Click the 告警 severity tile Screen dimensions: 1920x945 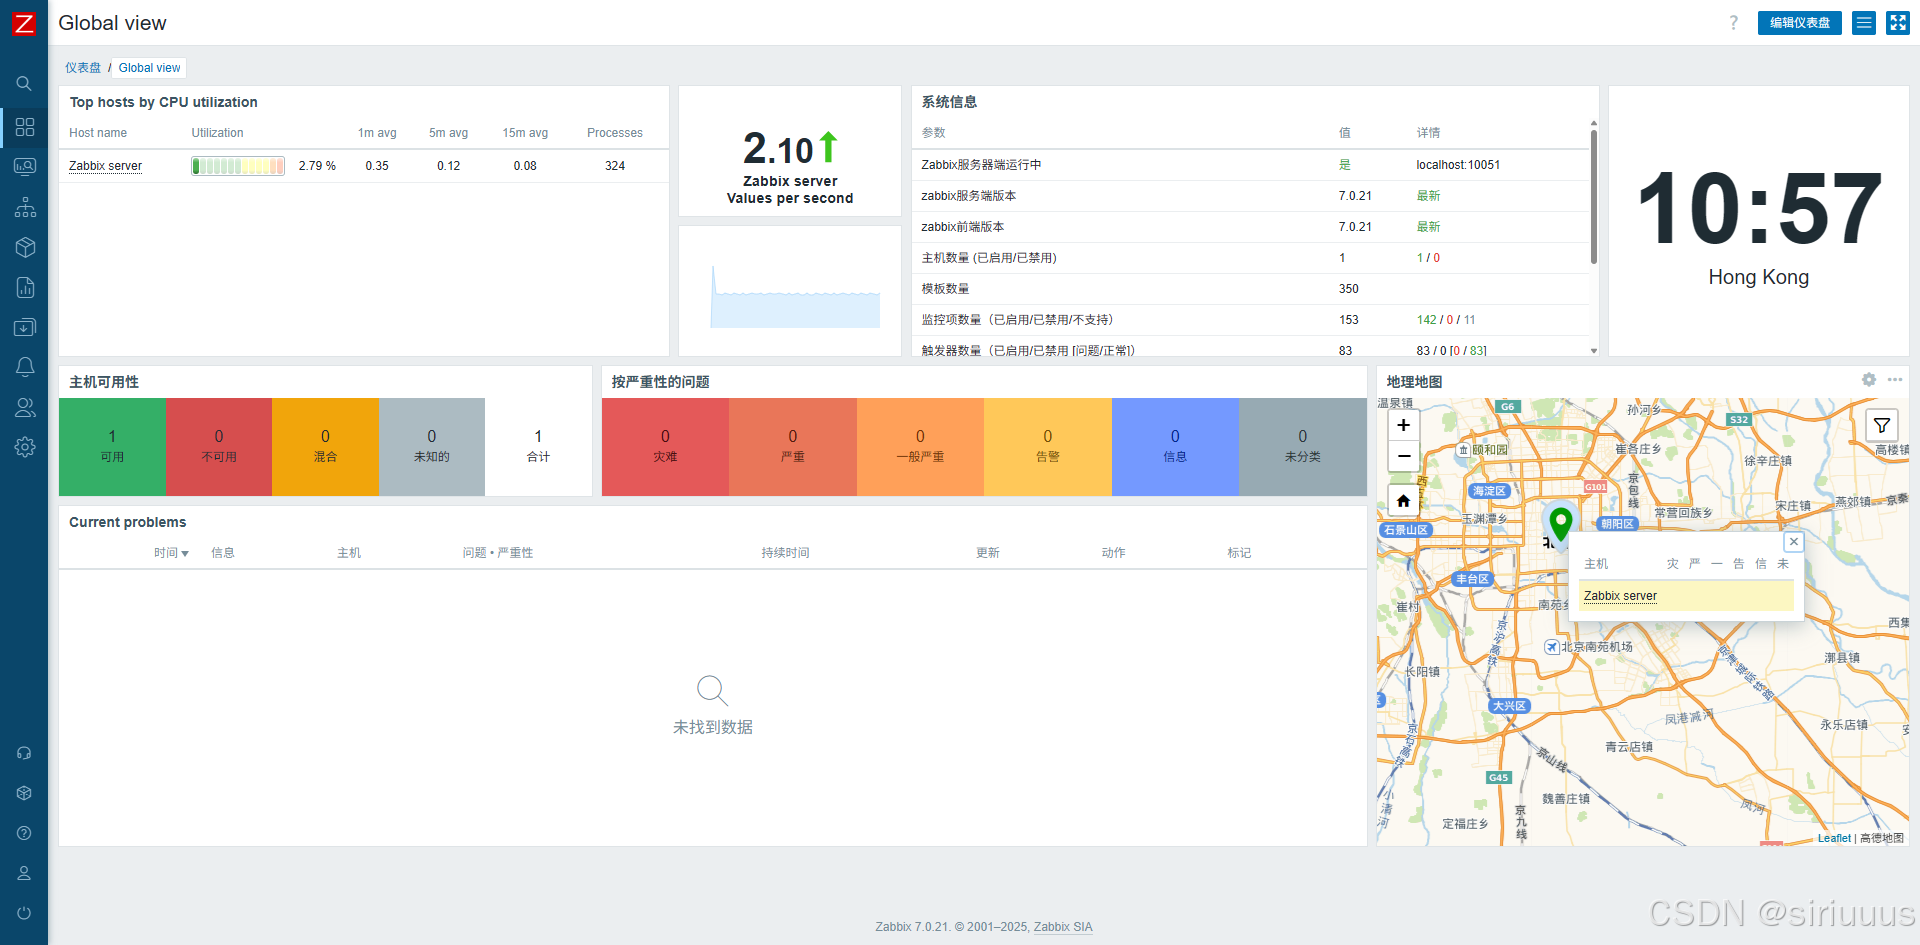point(1048,447)
